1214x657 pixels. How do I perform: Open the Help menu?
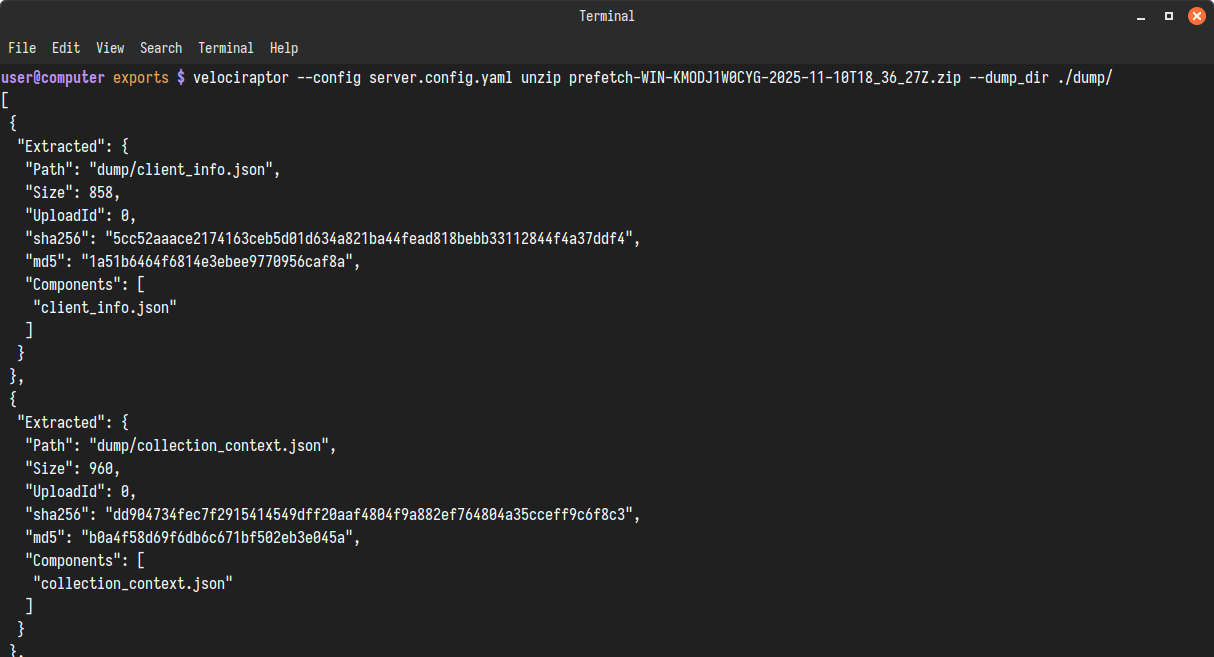[283, 48]
